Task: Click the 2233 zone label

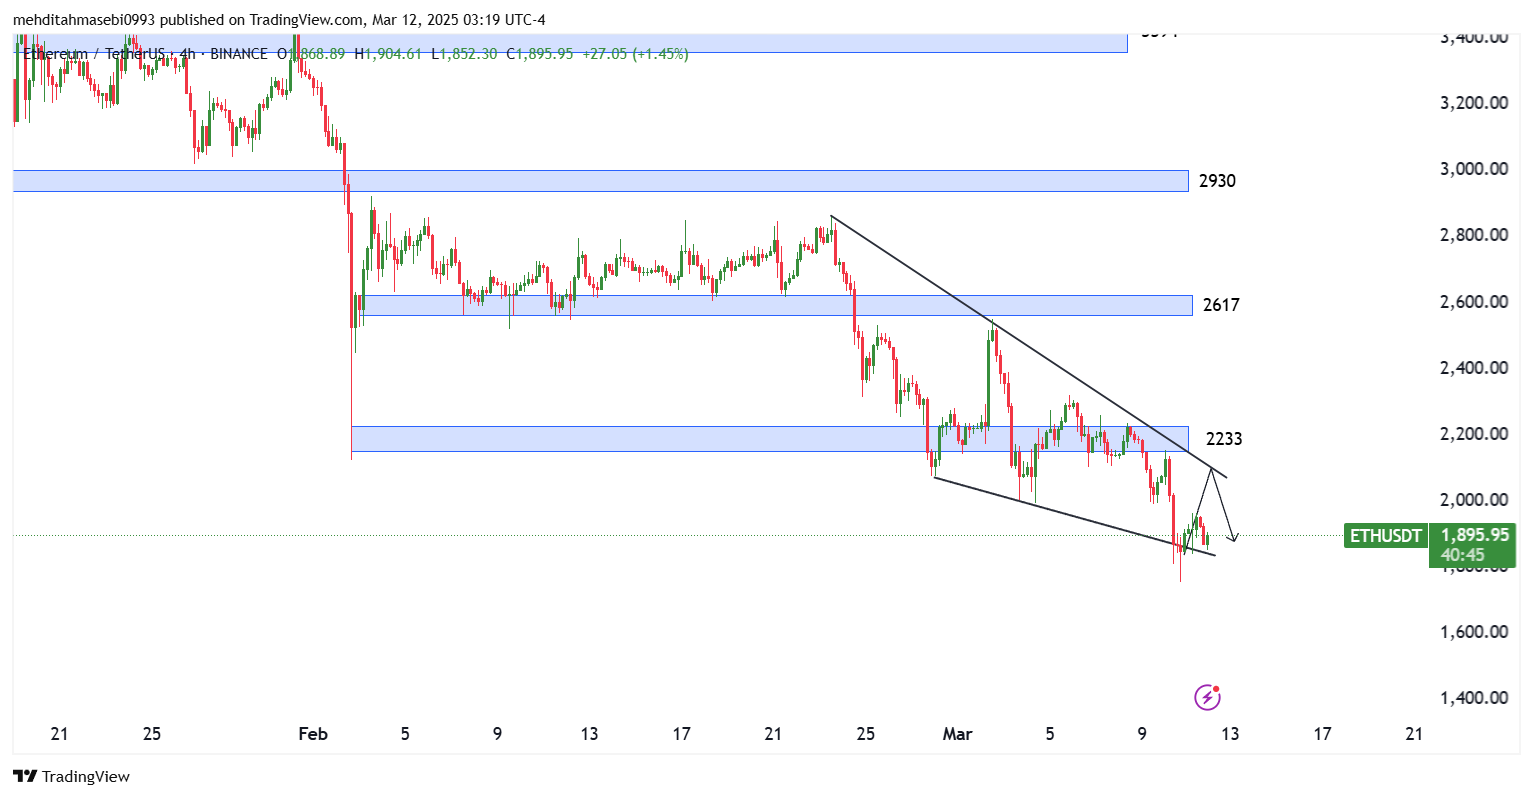Action: pos(1224,439)
